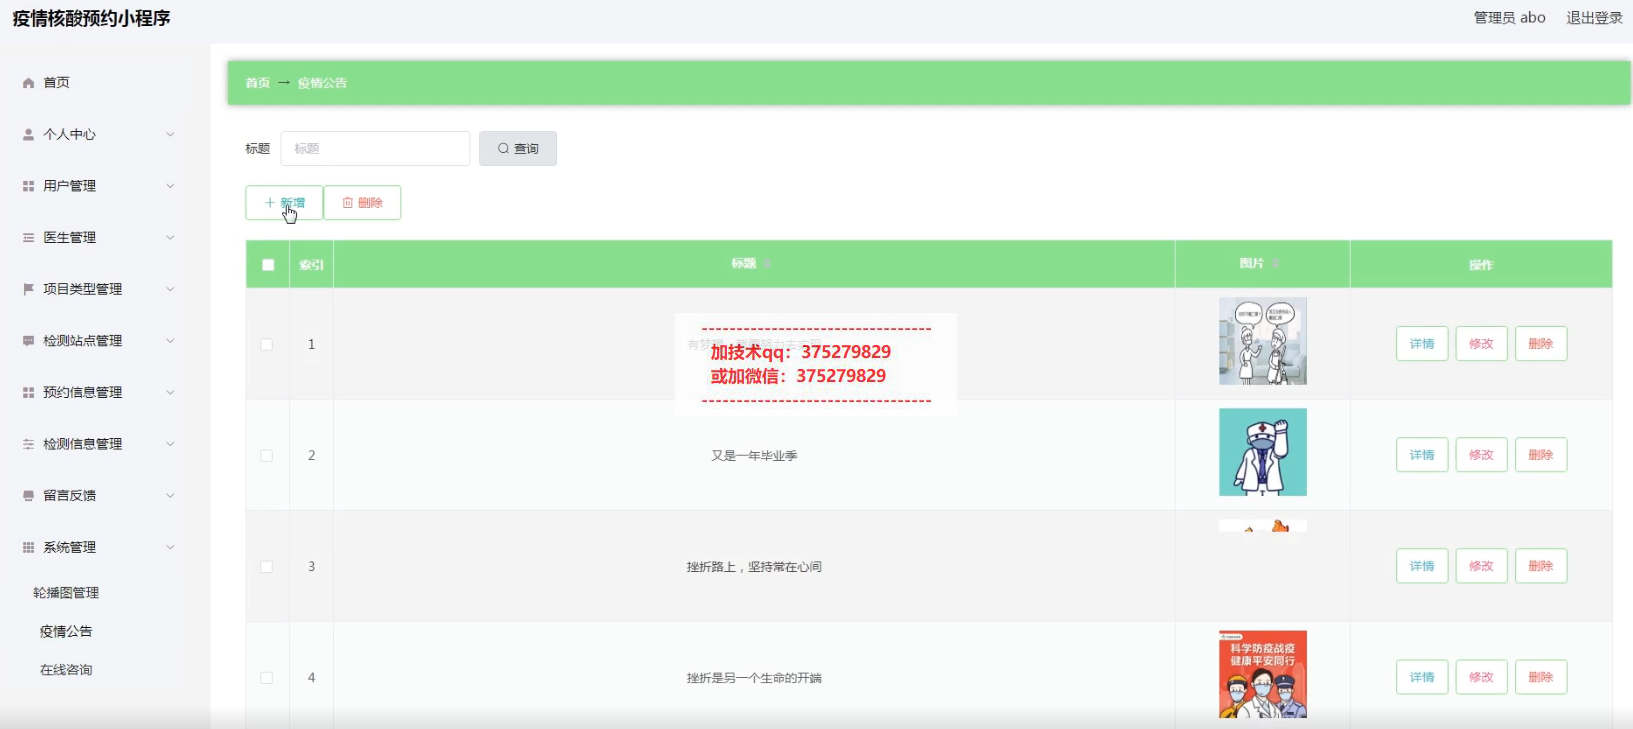Viewport: 1633px width, 729px height.
Task: Expand the 检测信息管理 chevron
Action: point(170,444)
